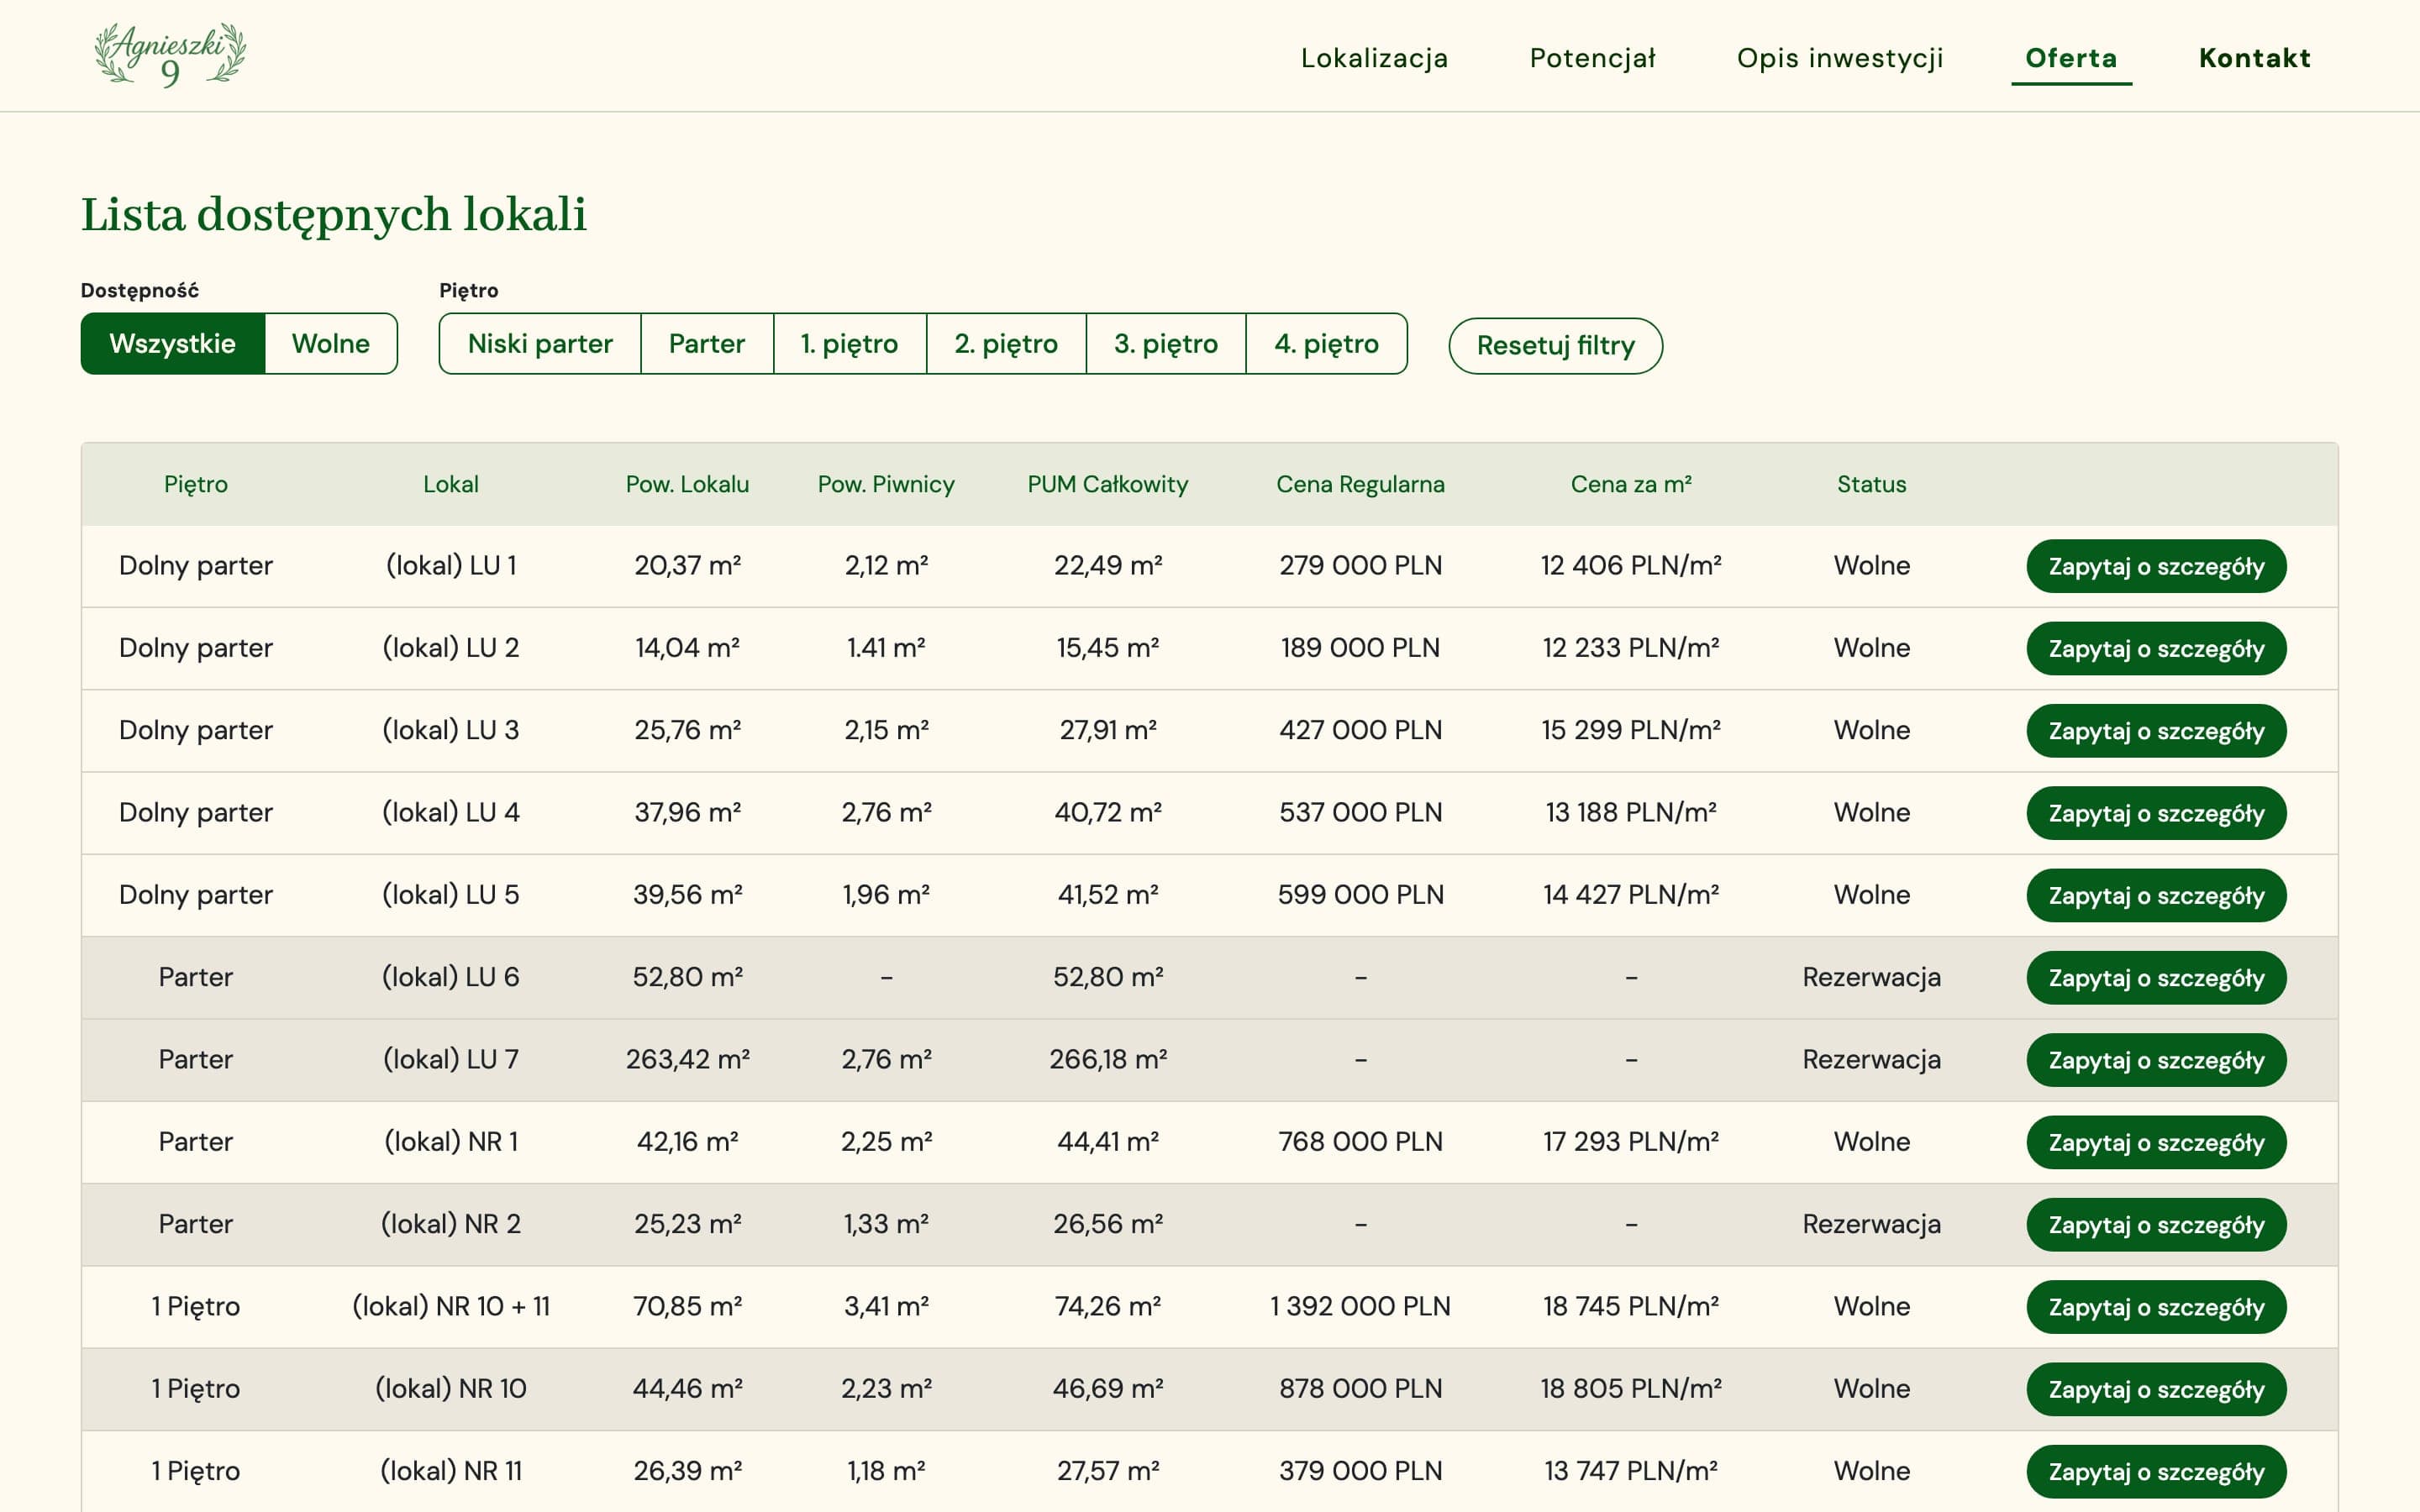Go to the Potencjał section

(1592, 58)
